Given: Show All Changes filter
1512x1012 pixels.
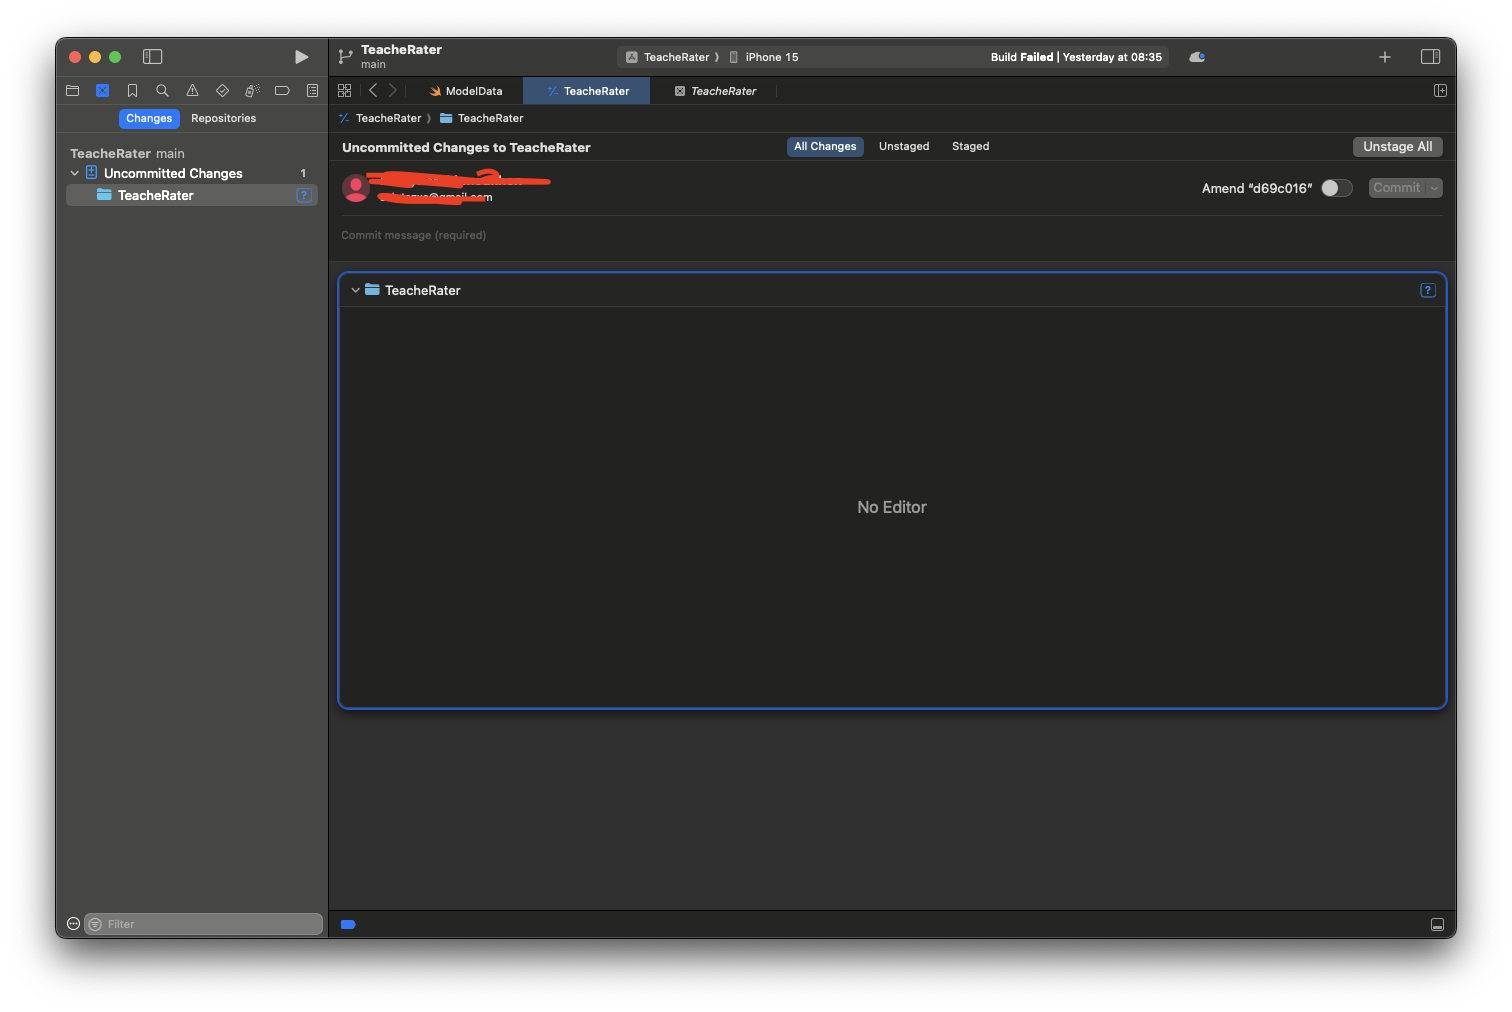Looking at the screenshot, I should coord(825,146).
